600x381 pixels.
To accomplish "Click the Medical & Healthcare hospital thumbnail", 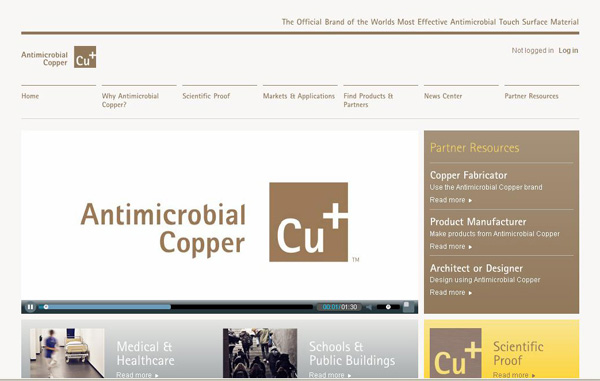I will [x=67, y=353].
